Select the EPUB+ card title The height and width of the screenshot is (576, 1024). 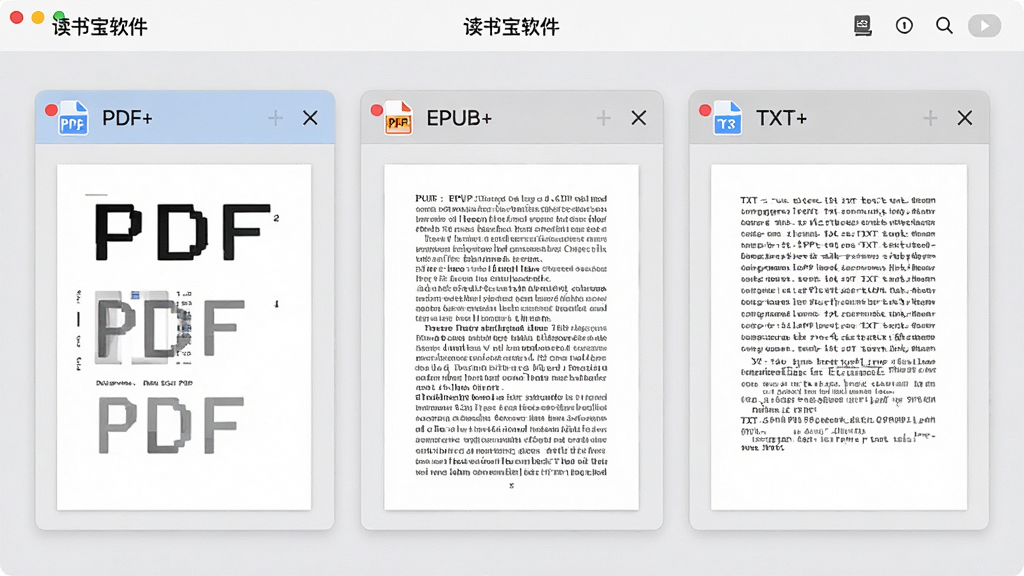(459, 118)
